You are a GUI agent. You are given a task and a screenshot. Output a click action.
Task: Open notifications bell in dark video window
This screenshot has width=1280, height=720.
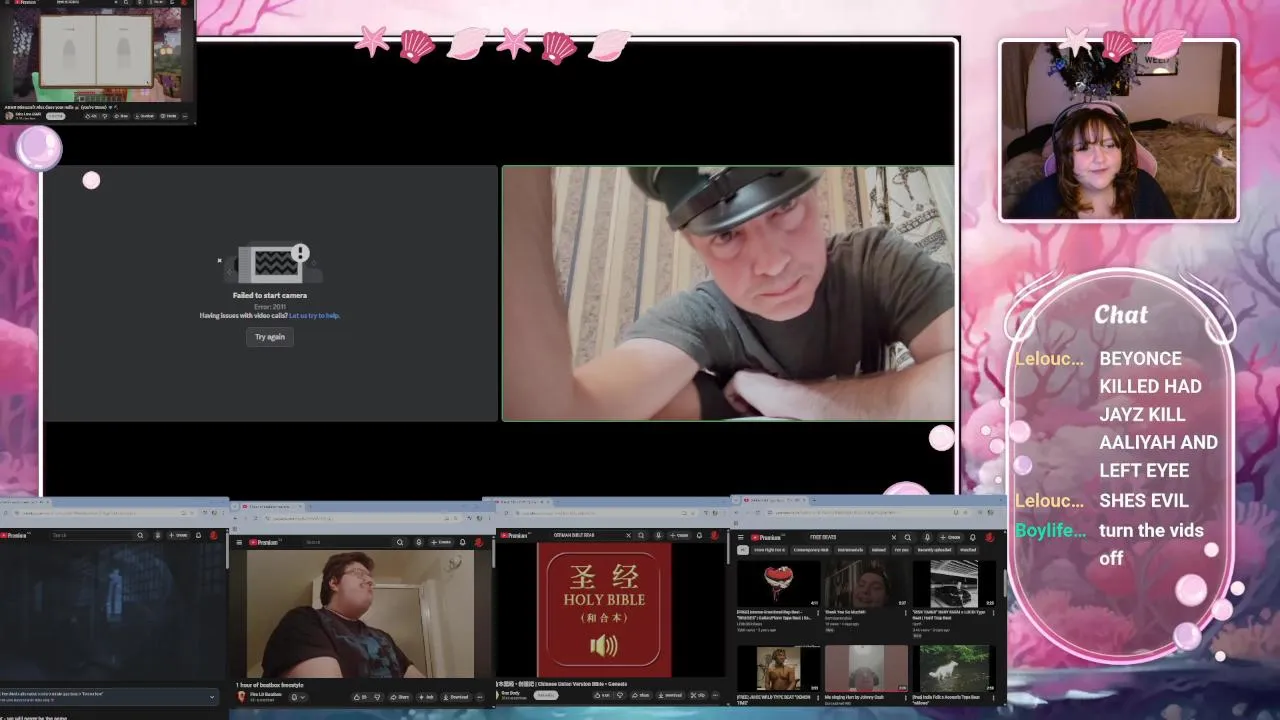click(198, 535)
